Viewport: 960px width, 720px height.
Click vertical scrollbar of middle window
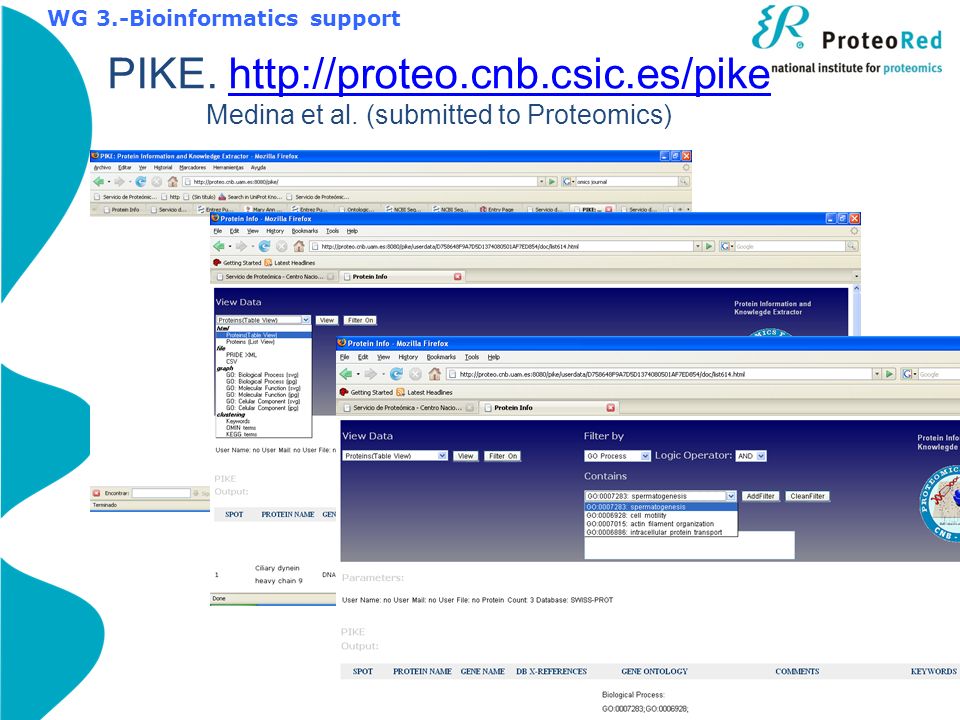point(856,310)
